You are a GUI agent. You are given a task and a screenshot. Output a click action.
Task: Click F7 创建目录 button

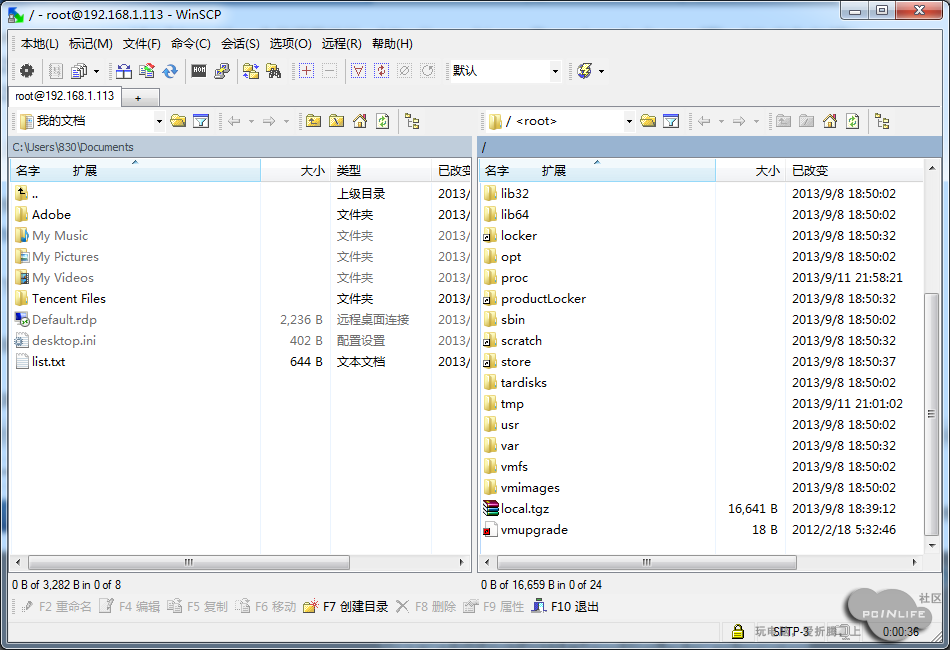coord(347,606)
